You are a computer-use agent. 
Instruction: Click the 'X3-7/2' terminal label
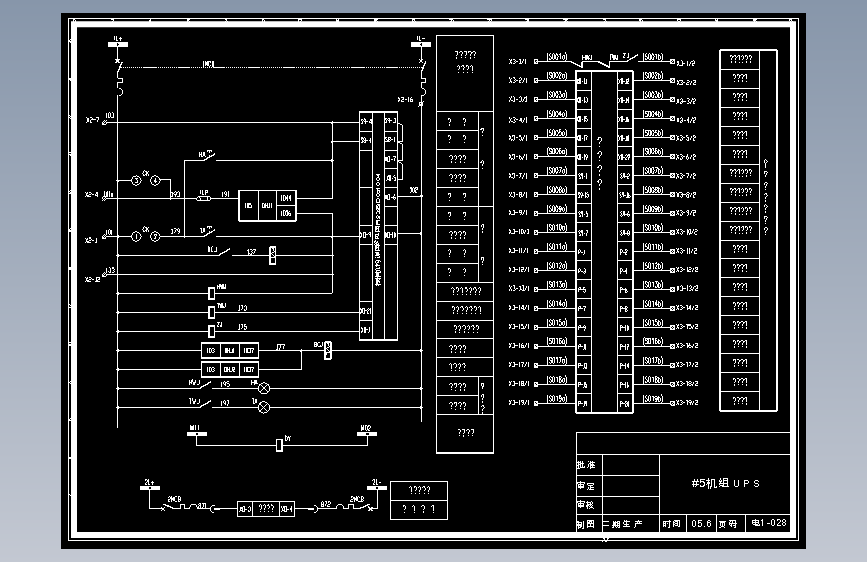pos(686,176)
